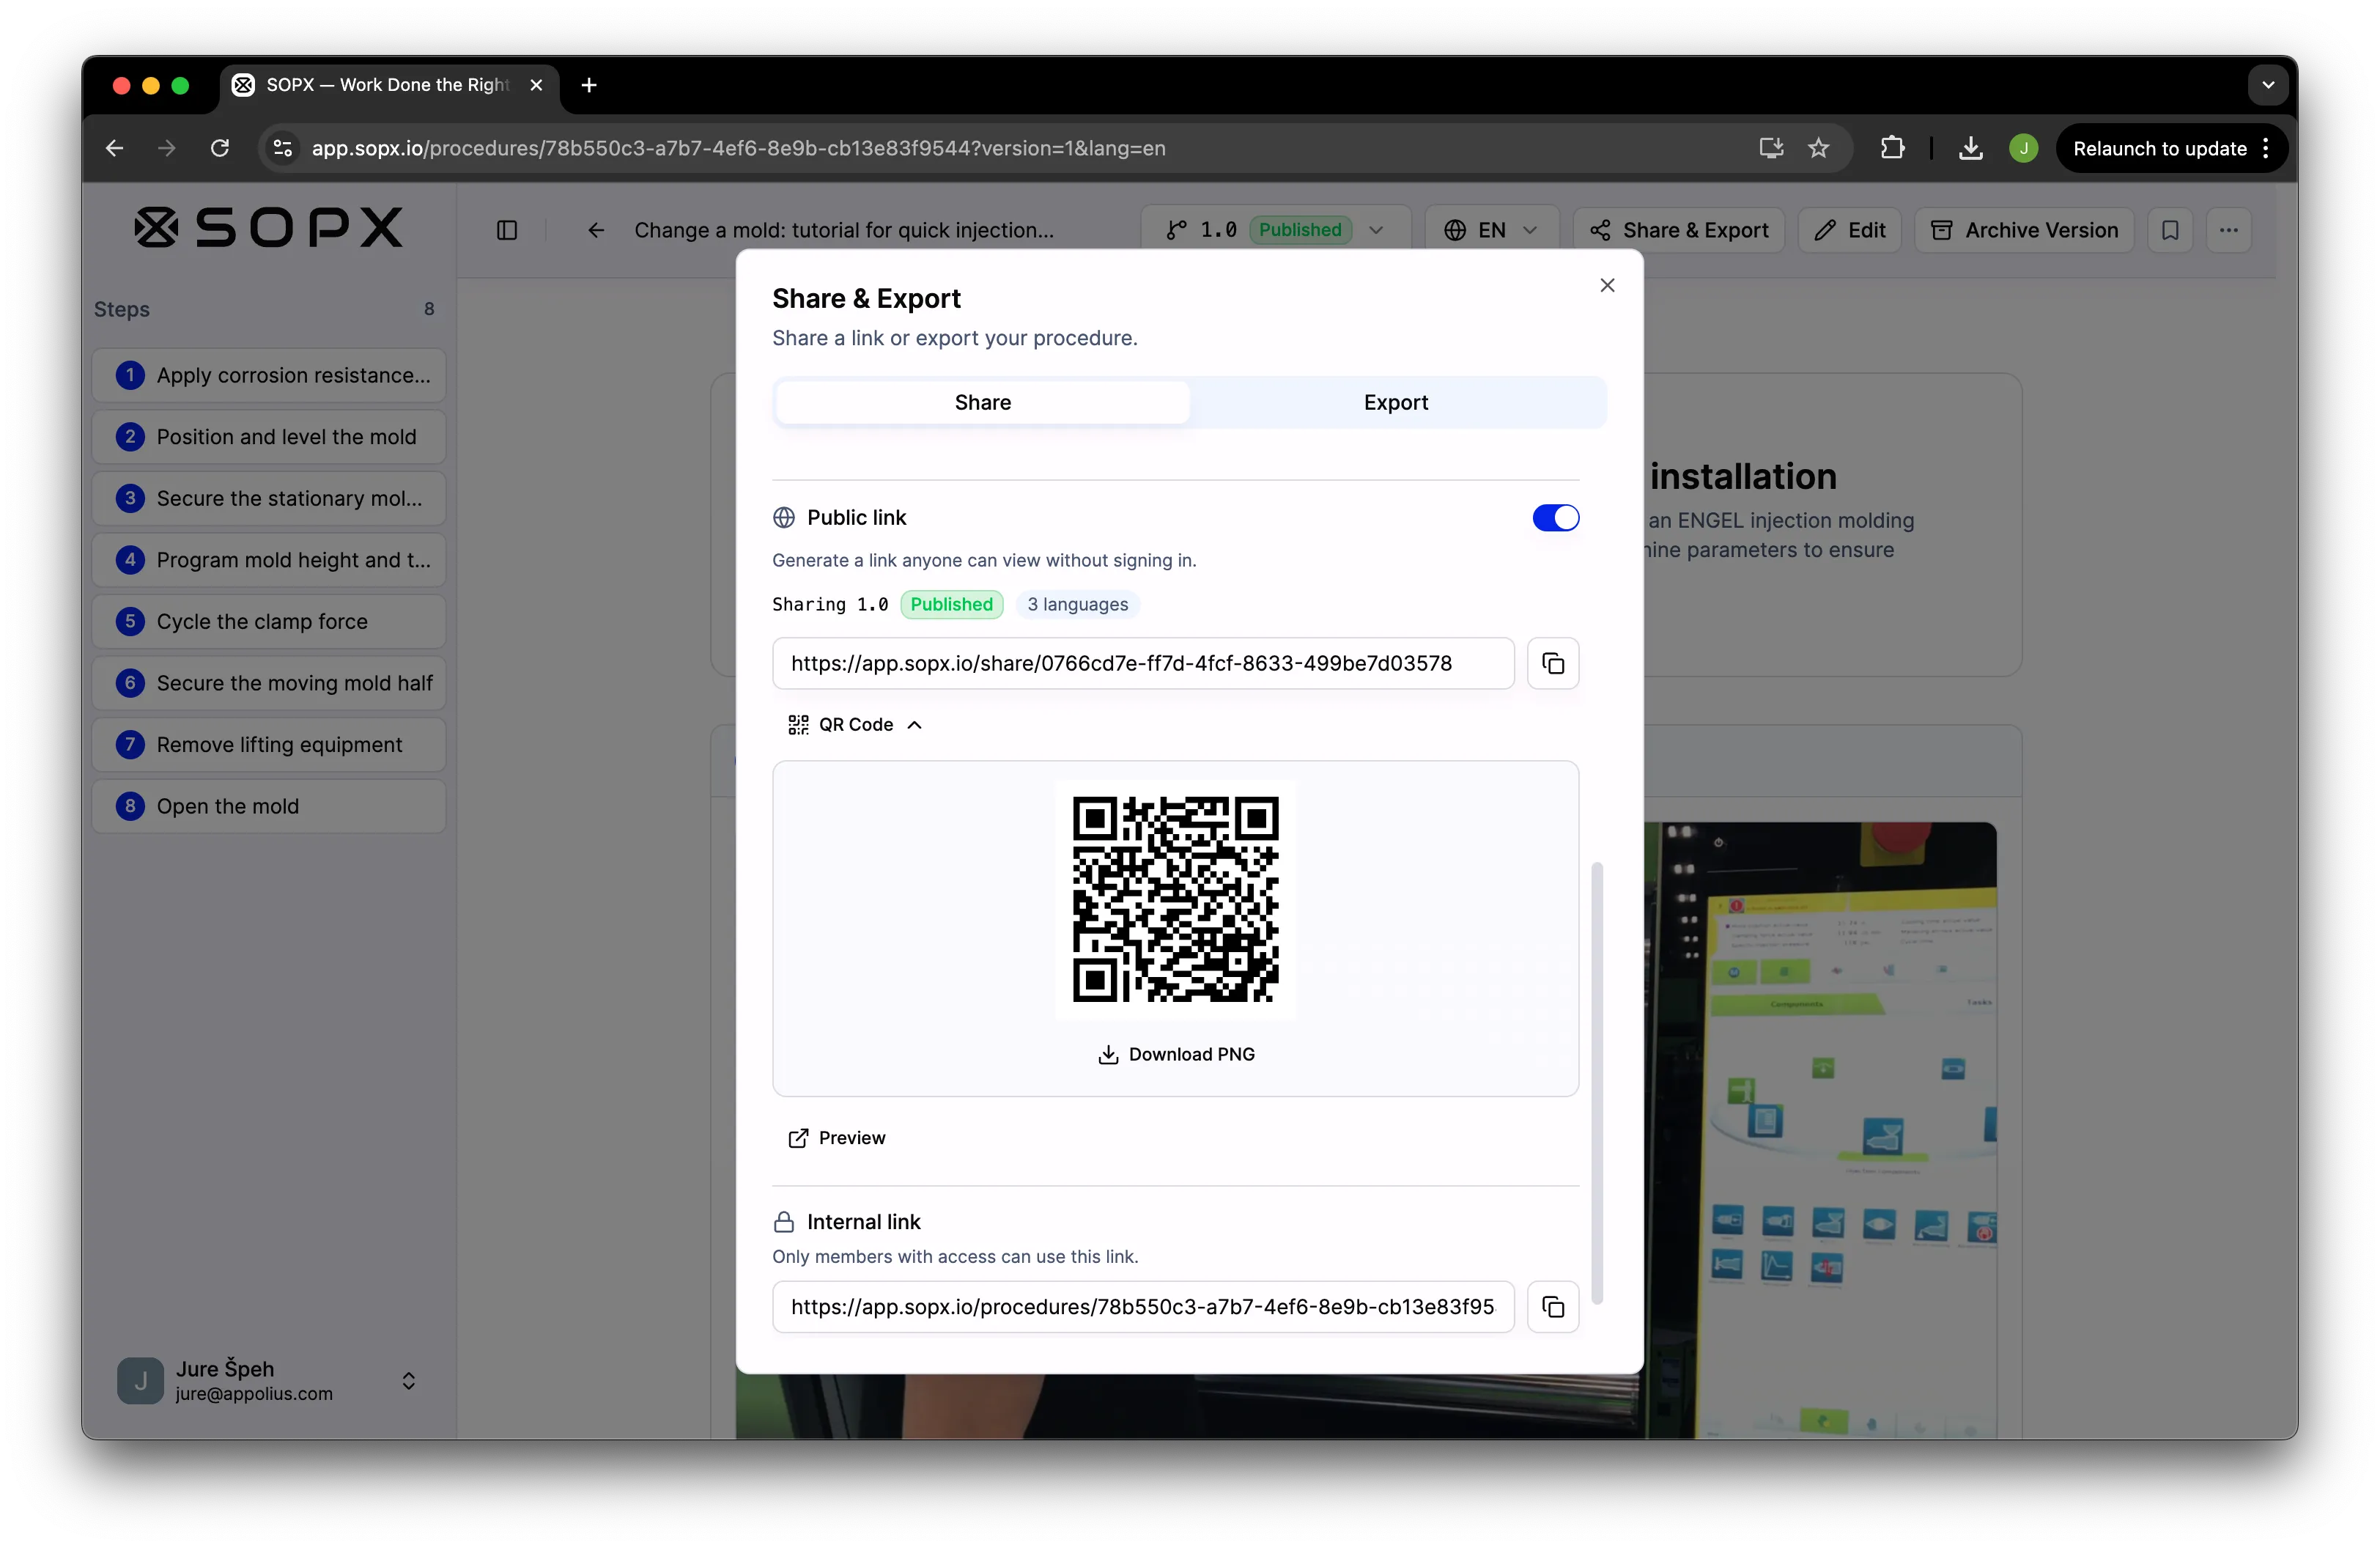This screenshot has width=2380, height=1548.
Task: Click the public share URL field
Action: tap(1143, 663)
